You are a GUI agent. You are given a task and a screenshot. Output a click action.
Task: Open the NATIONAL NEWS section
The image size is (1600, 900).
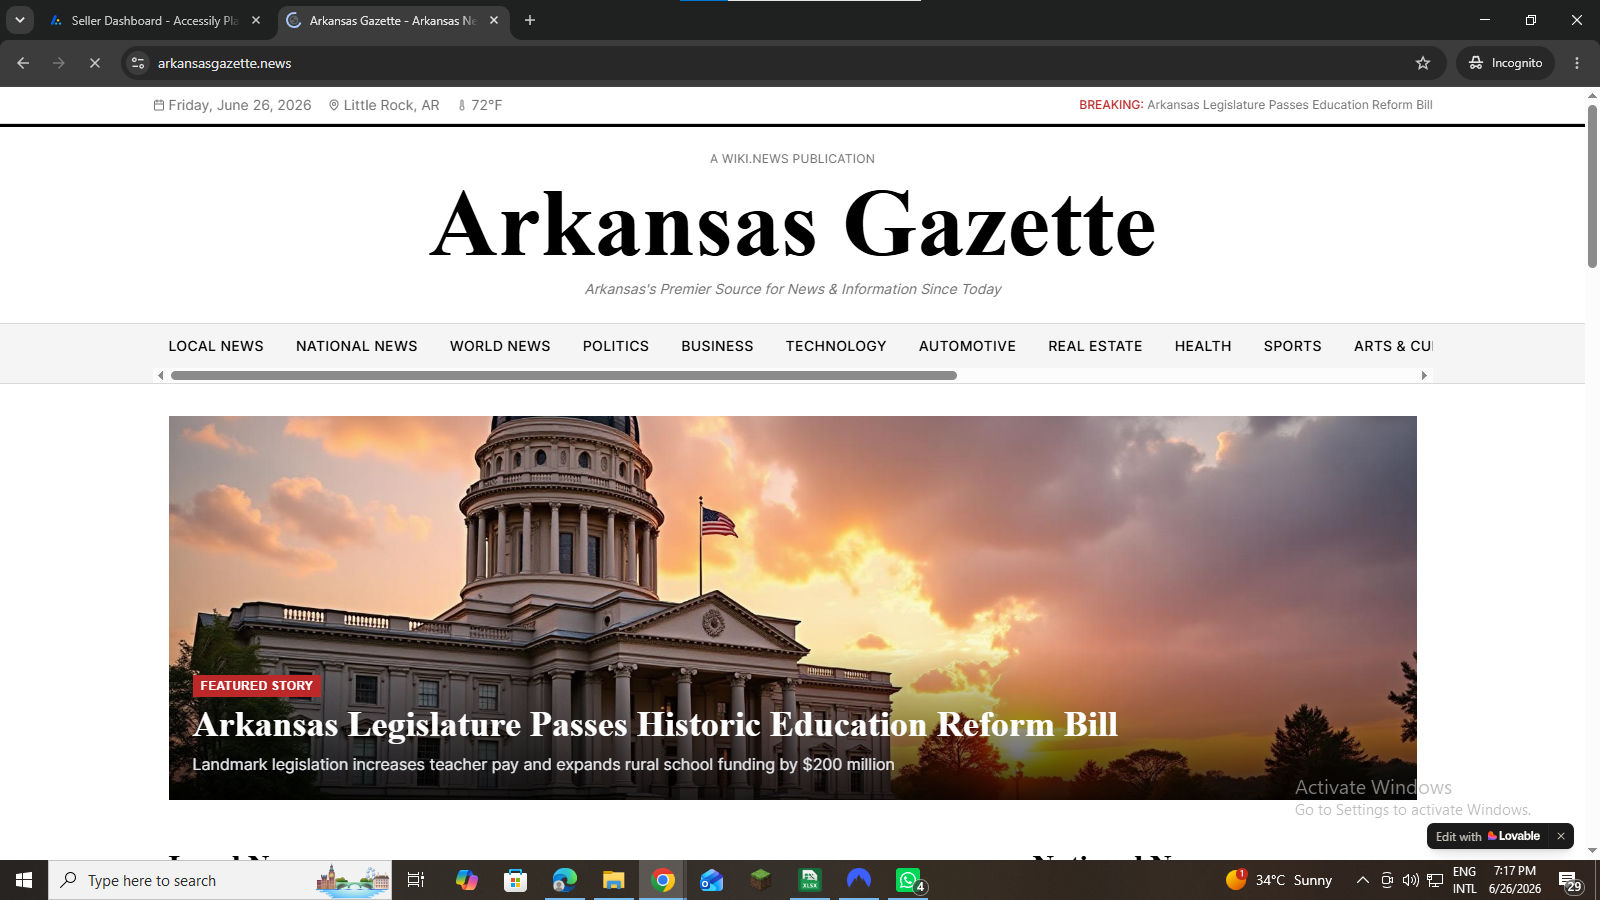(357, 346)
